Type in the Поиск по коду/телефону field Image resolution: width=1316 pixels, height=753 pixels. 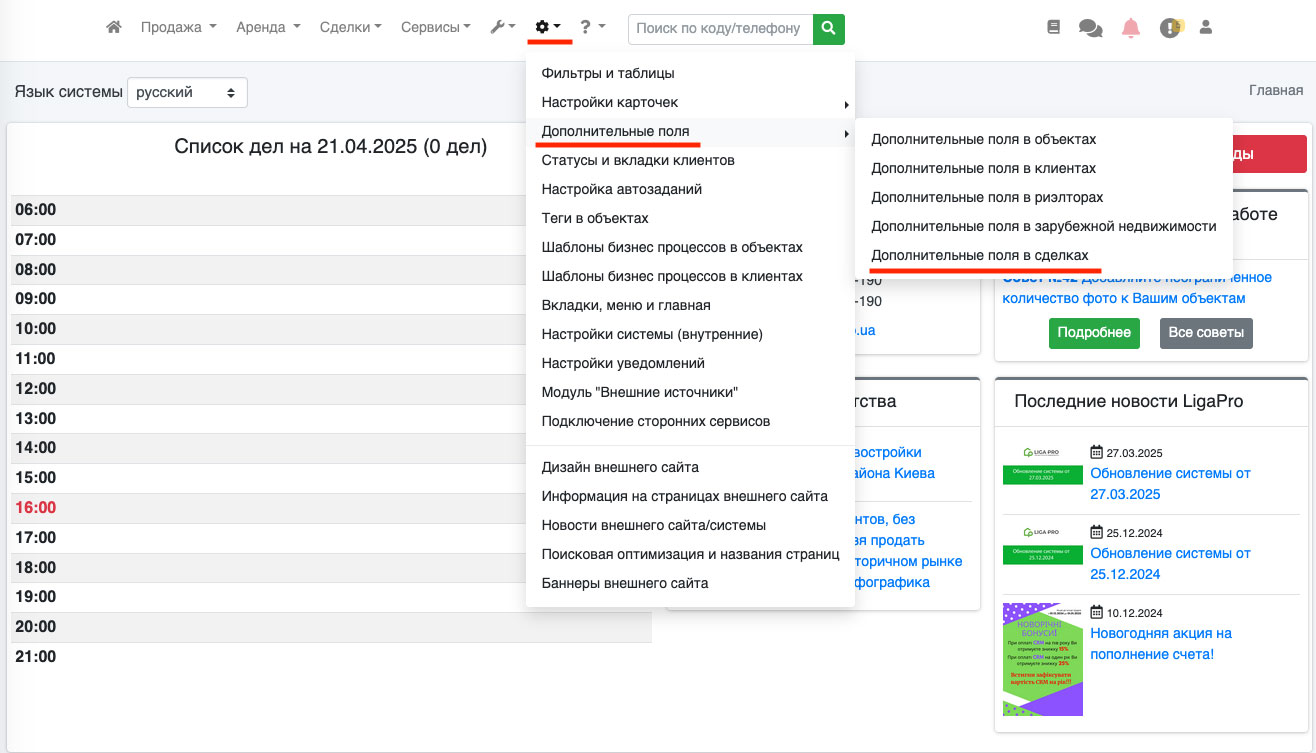pyautogui.click(x=720, y=29)
